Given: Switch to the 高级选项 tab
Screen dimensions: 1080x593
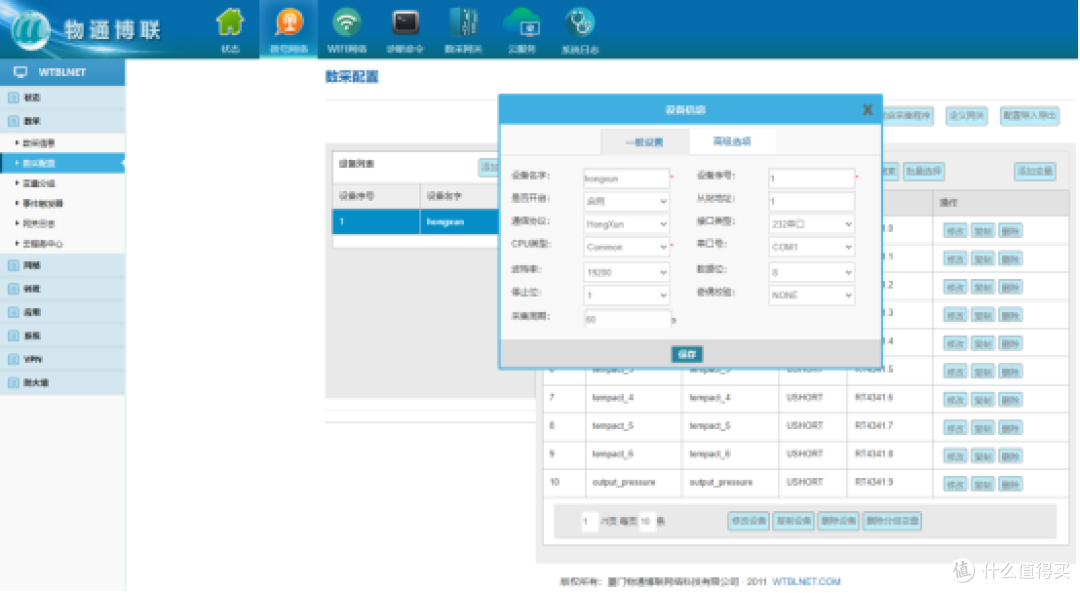Looking at the screenshot, I should click(731, 141).
